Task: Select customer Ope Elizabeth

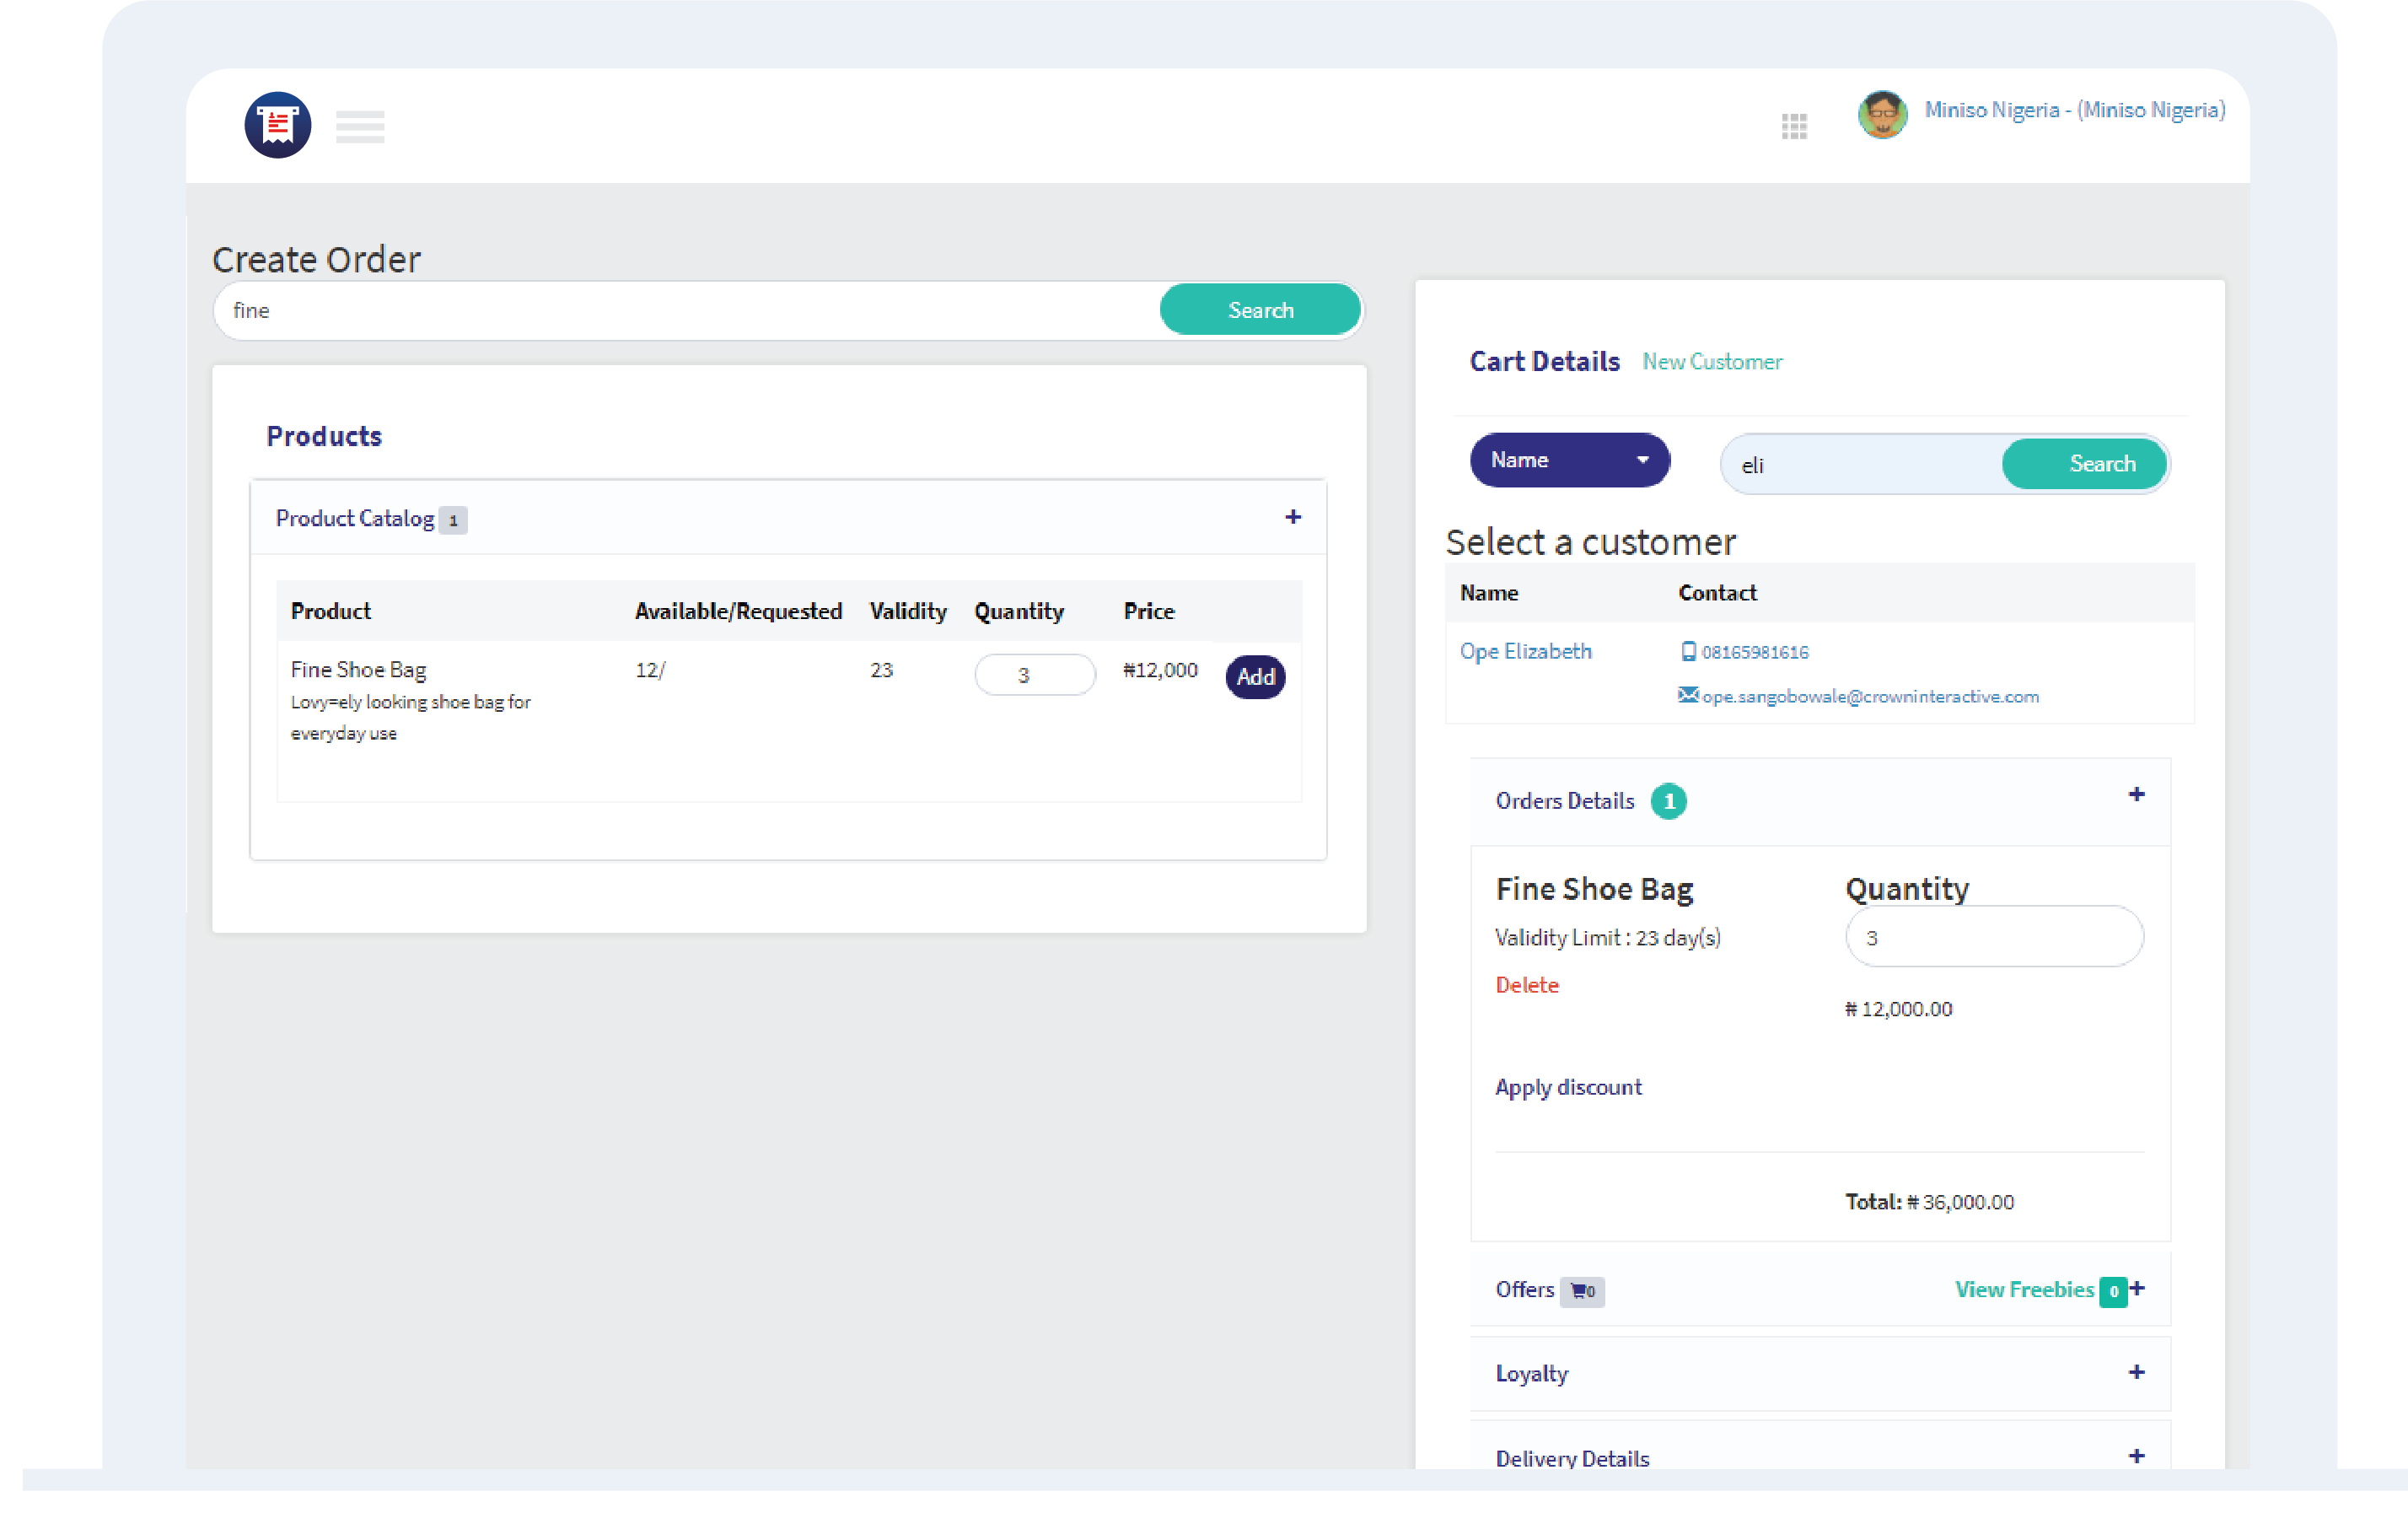Action: coord(1525,651)
